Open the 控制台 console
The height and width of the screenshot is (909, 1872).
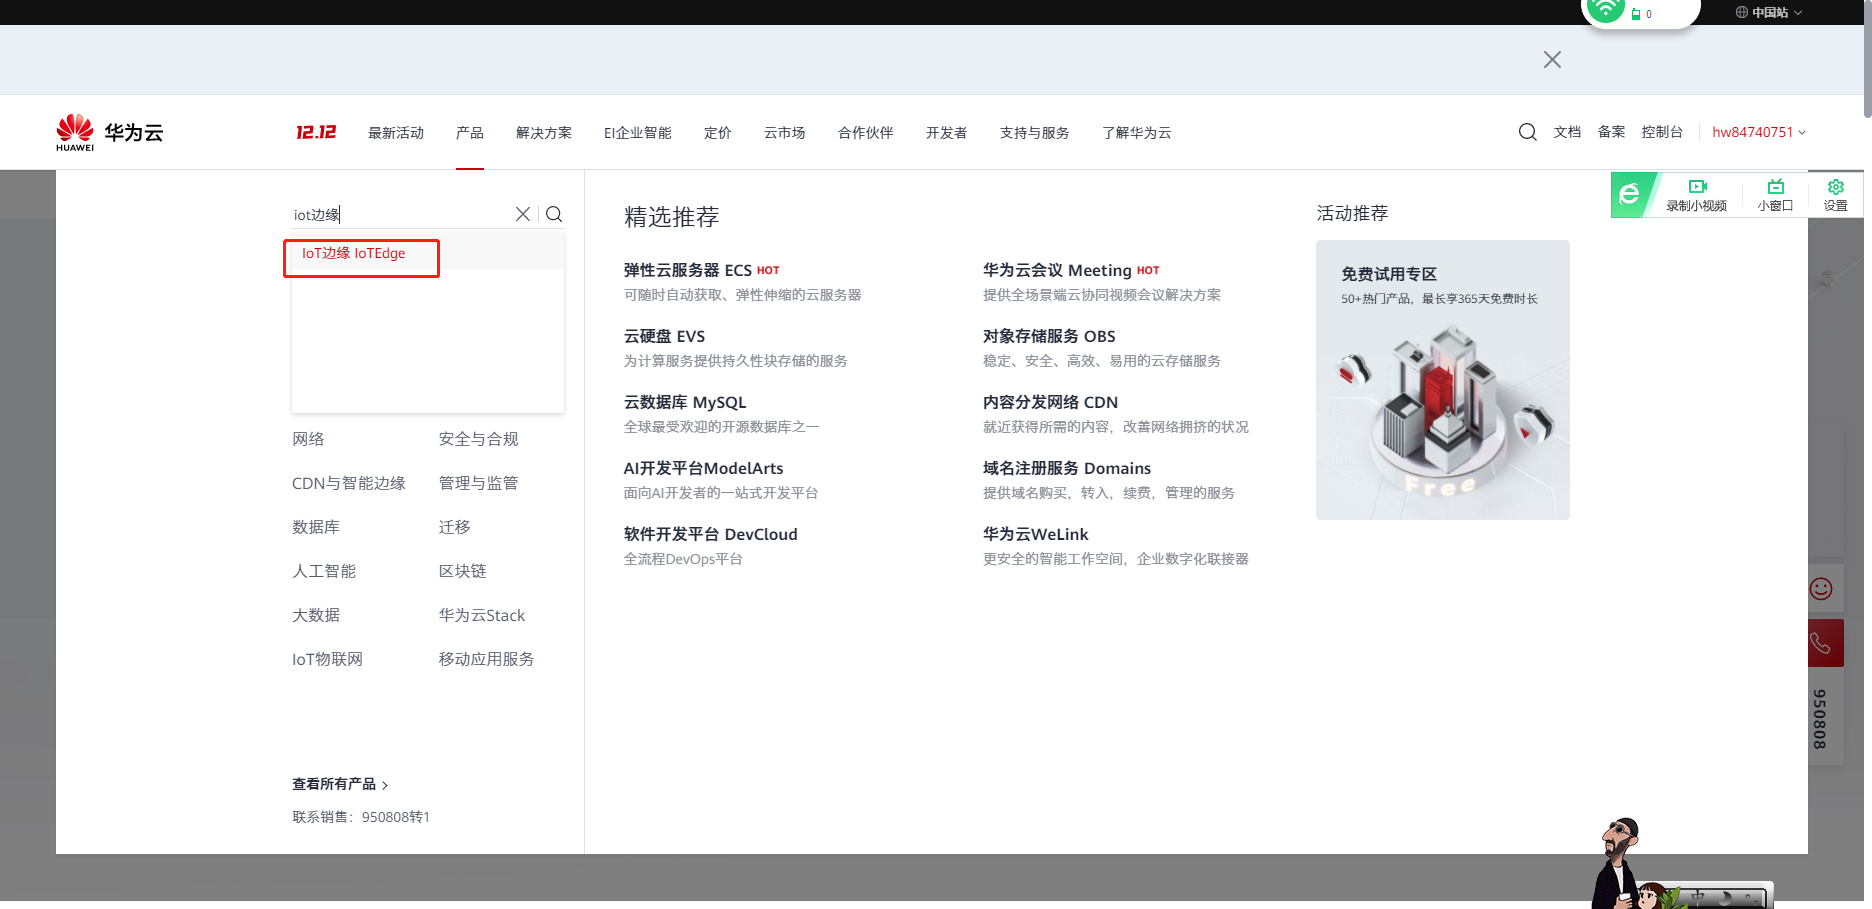coord(1662,132)
